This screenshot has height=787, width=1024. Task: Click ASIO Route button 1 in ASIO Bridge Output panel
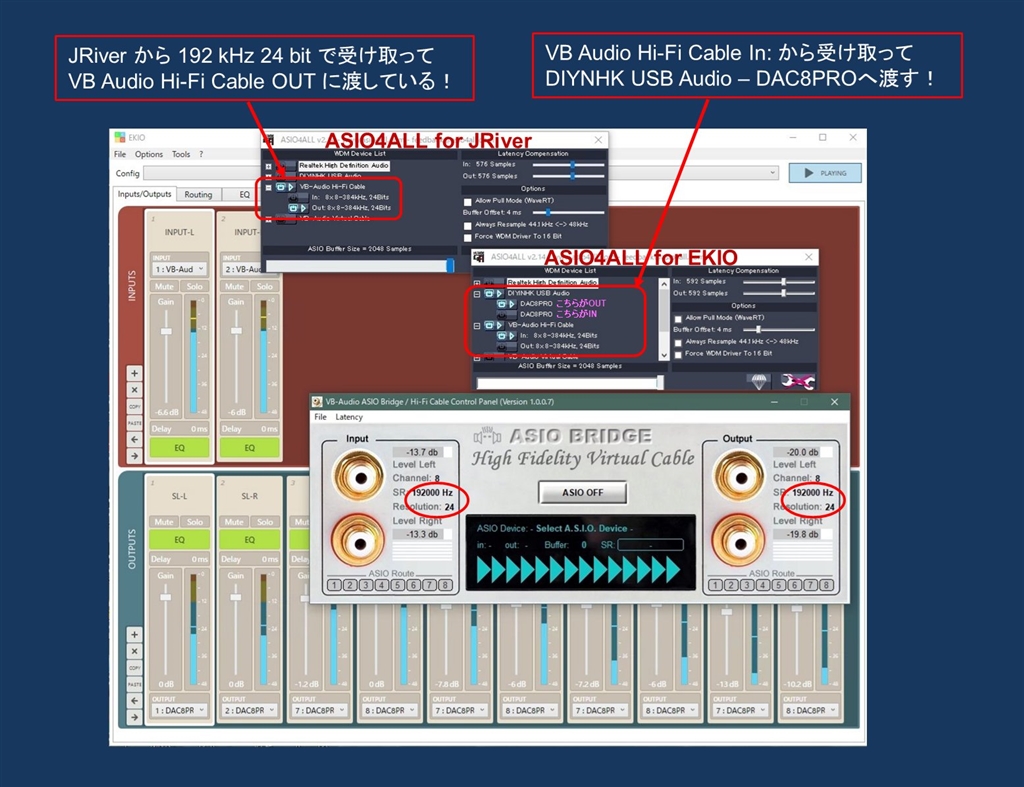pyautogui.click(x=715, y=585)
